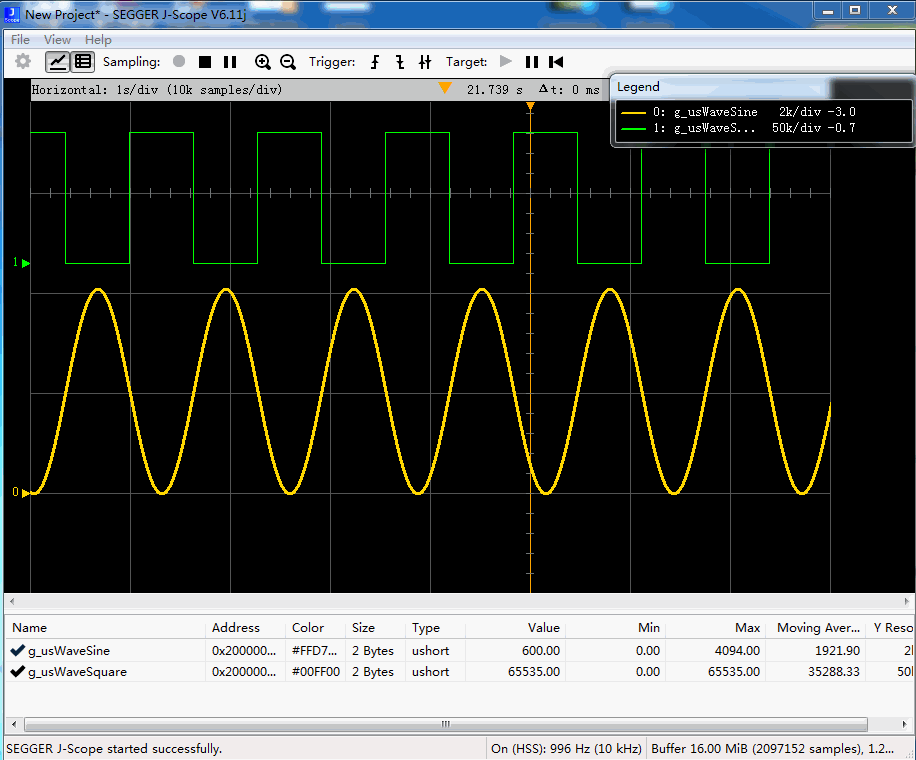Open the View menu
This screenshot has width=916, height=760.
57,40
